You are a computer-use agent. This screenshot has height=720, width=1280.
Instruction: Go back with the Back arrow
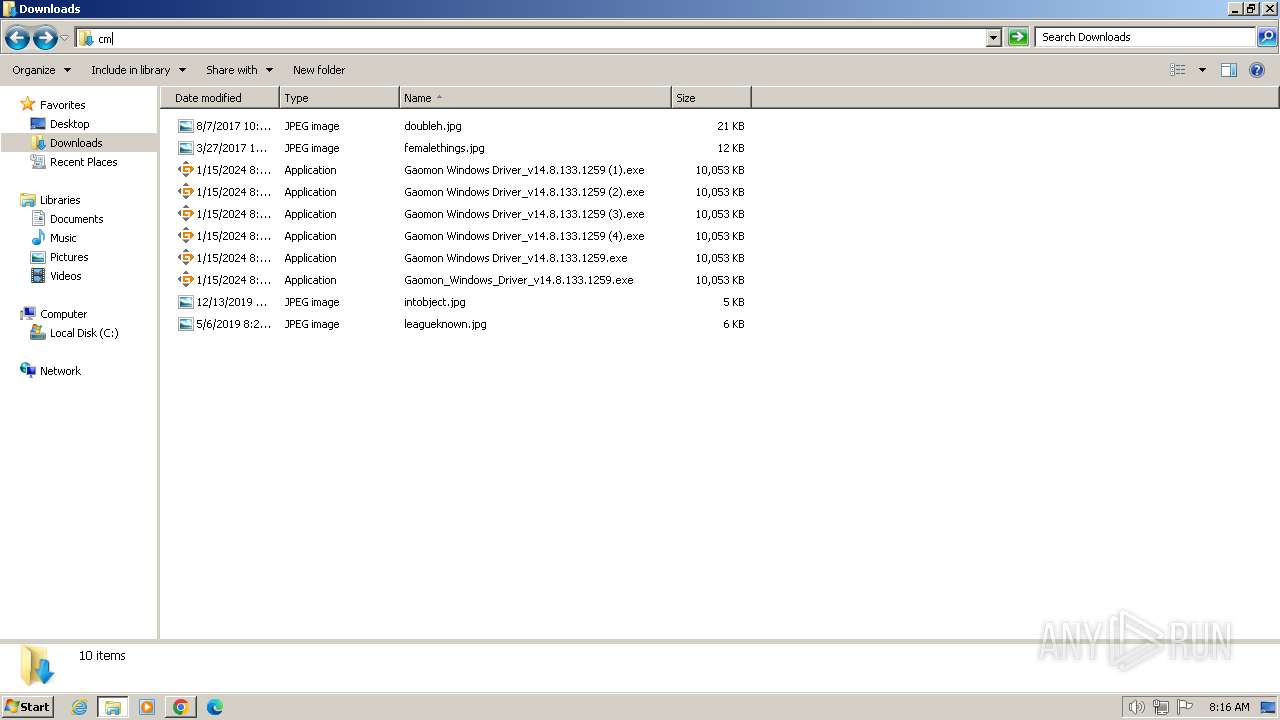[x=17, y=38]
